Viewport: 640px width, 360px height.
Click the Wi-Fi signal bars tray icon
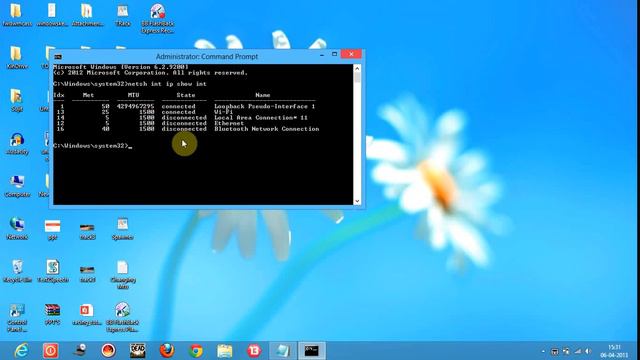coord(577,351)
